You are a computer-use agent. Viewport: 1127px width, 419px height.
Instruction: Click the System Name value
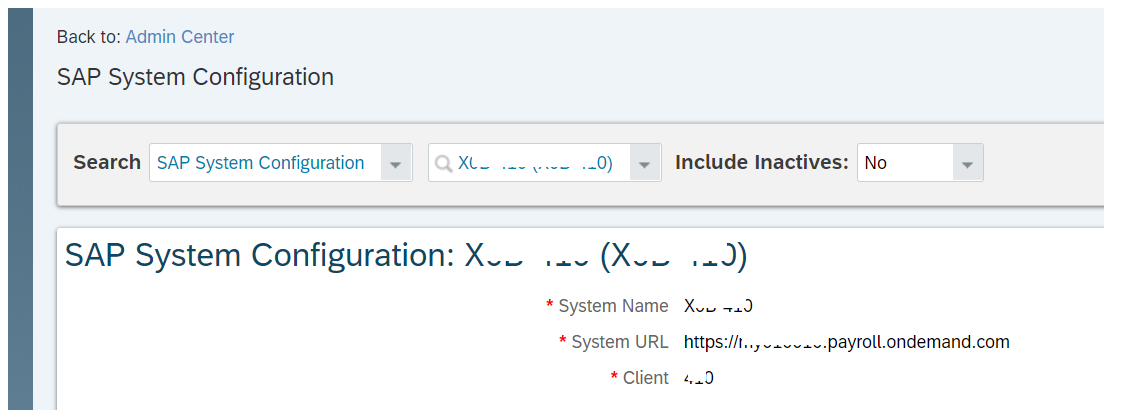(718, 306)
